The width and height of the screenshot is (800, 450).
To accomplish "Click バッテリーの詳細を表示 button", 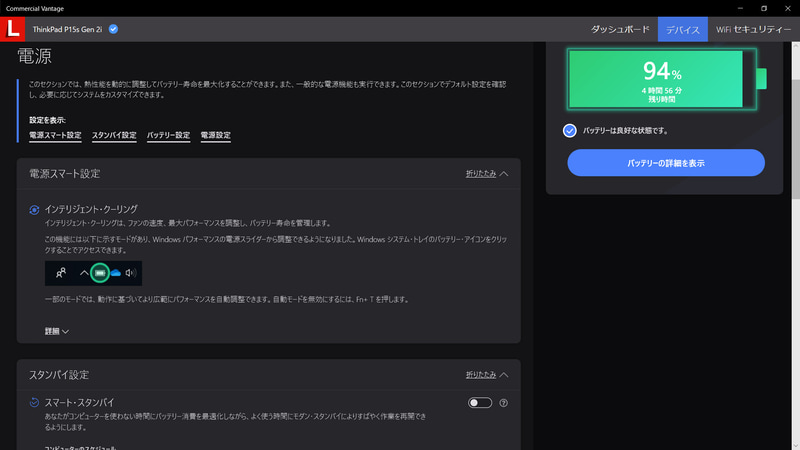I will (666, 163).
